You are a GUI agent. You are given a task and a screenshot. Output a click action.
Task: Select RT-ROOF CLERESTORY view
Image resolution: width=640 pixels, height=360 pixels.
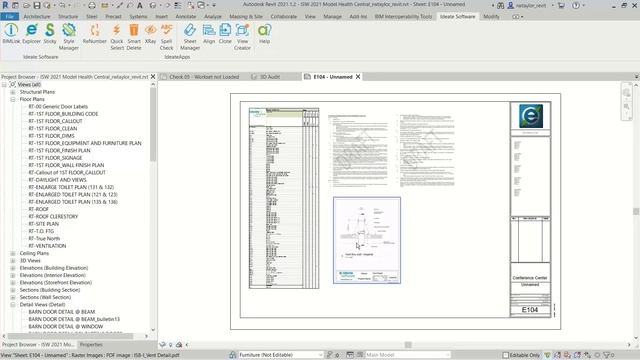(x=53, y=216)
